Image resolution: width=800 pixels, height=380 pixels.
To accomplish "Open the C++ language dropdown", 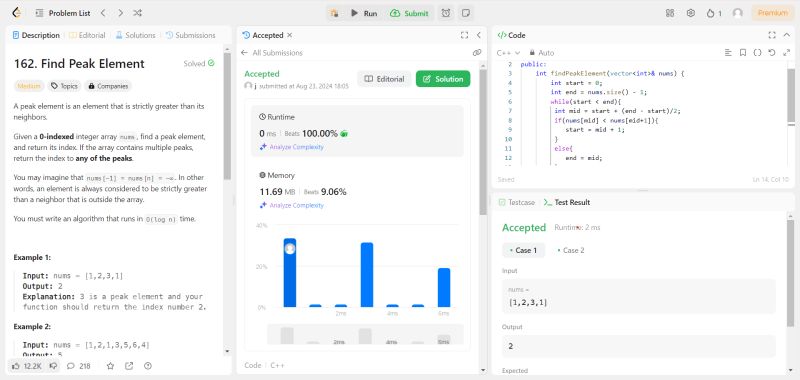I will tap(508, 53).
